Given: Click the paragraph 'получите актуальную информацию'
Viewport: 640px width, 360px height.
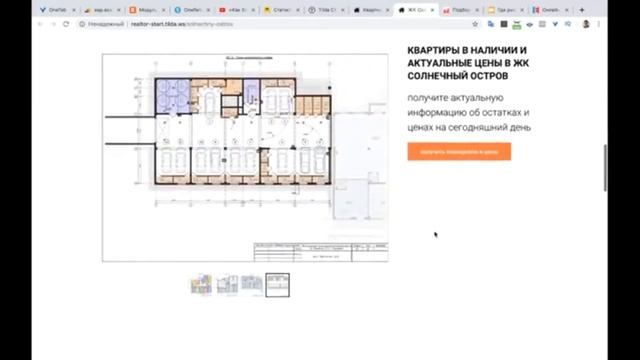Looking at the screenshot, I should click(469, 112).
